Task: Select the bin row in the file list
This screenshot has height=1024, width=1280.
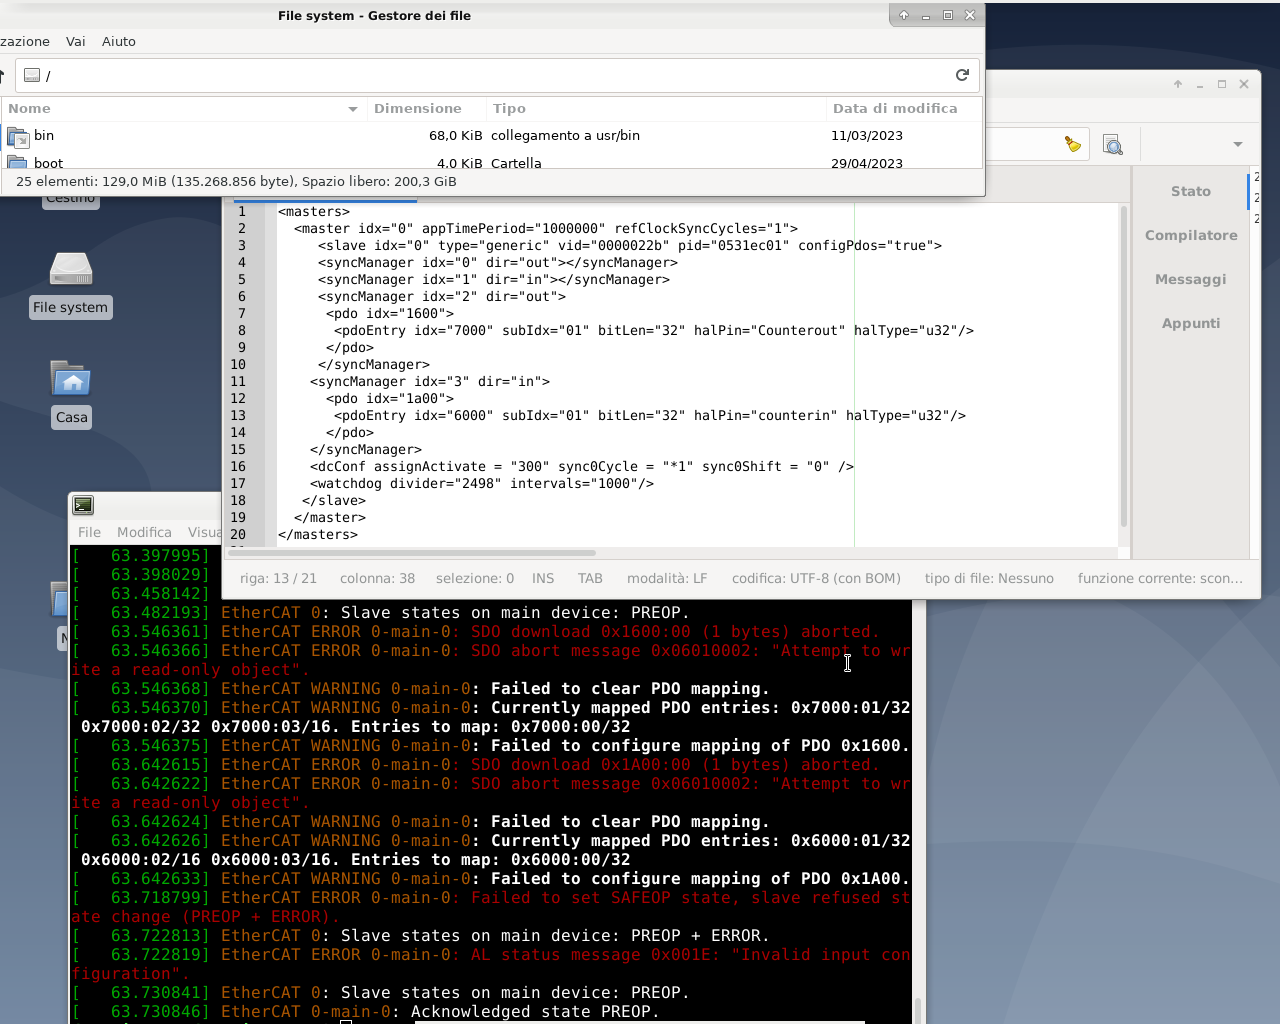Action: (x=490, y=136)
